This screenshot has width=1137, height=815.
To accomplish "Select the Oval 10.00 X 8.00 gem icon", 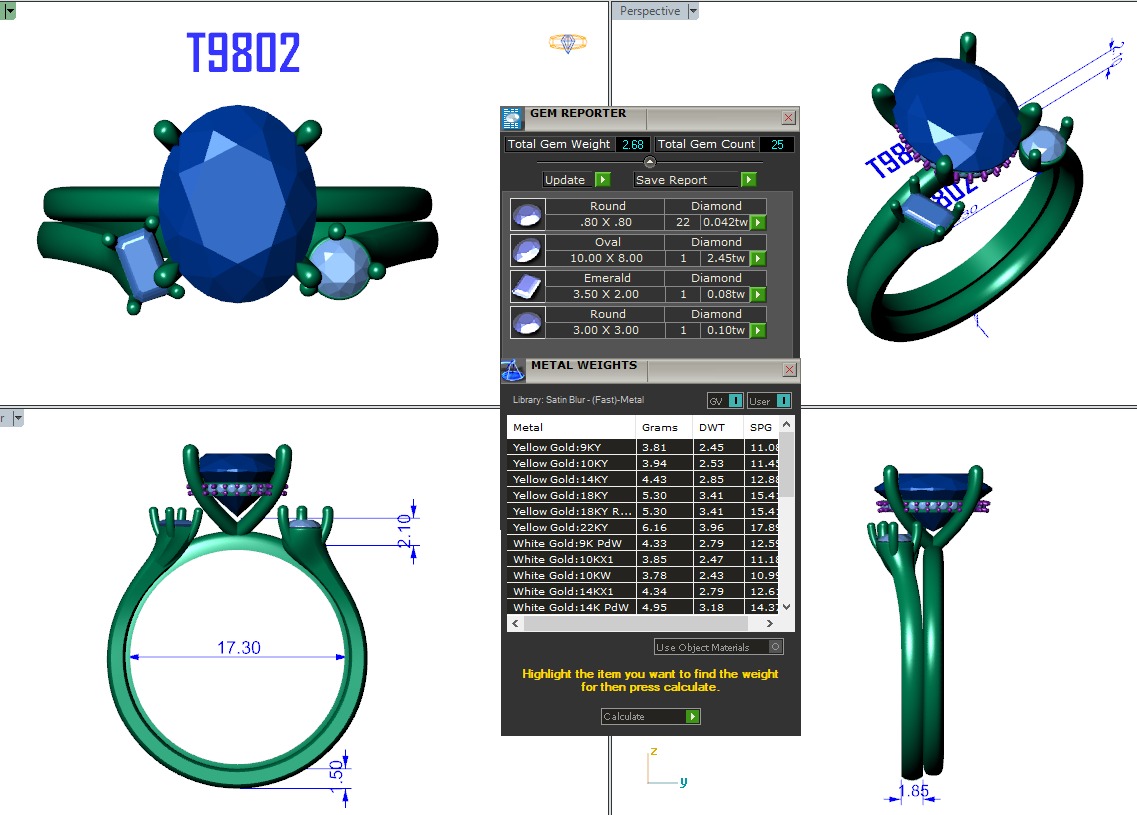I will 527,250.
